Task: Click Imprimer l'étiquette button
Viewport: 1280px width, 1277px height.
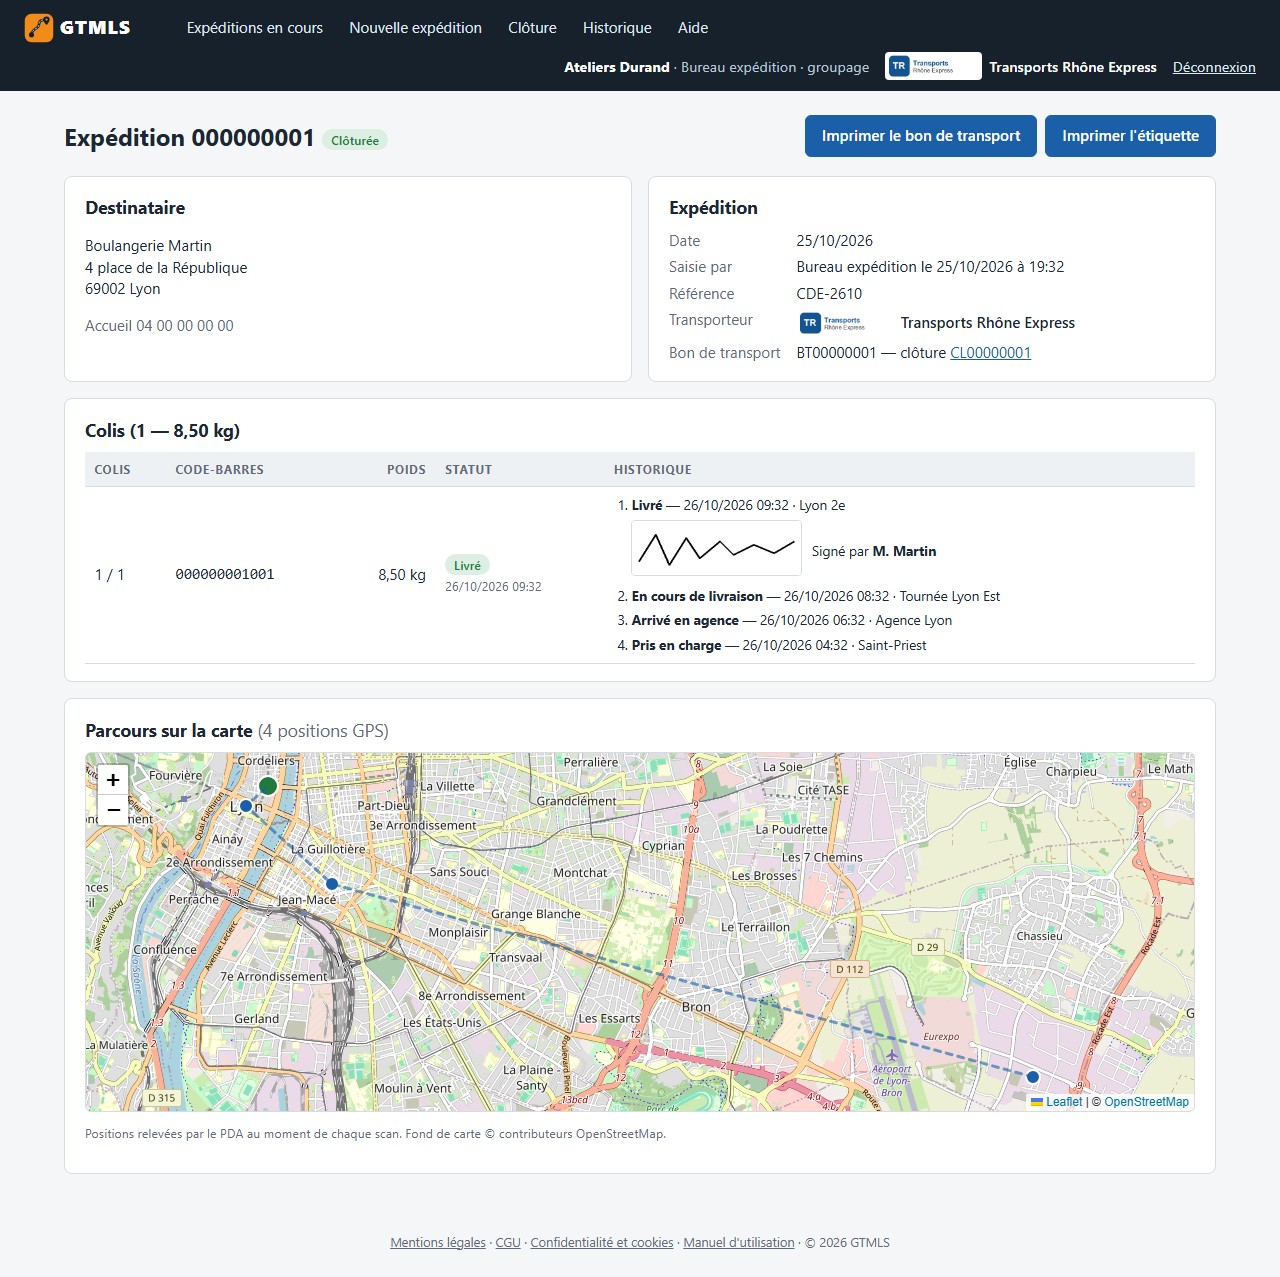Action: (1130, 136)
